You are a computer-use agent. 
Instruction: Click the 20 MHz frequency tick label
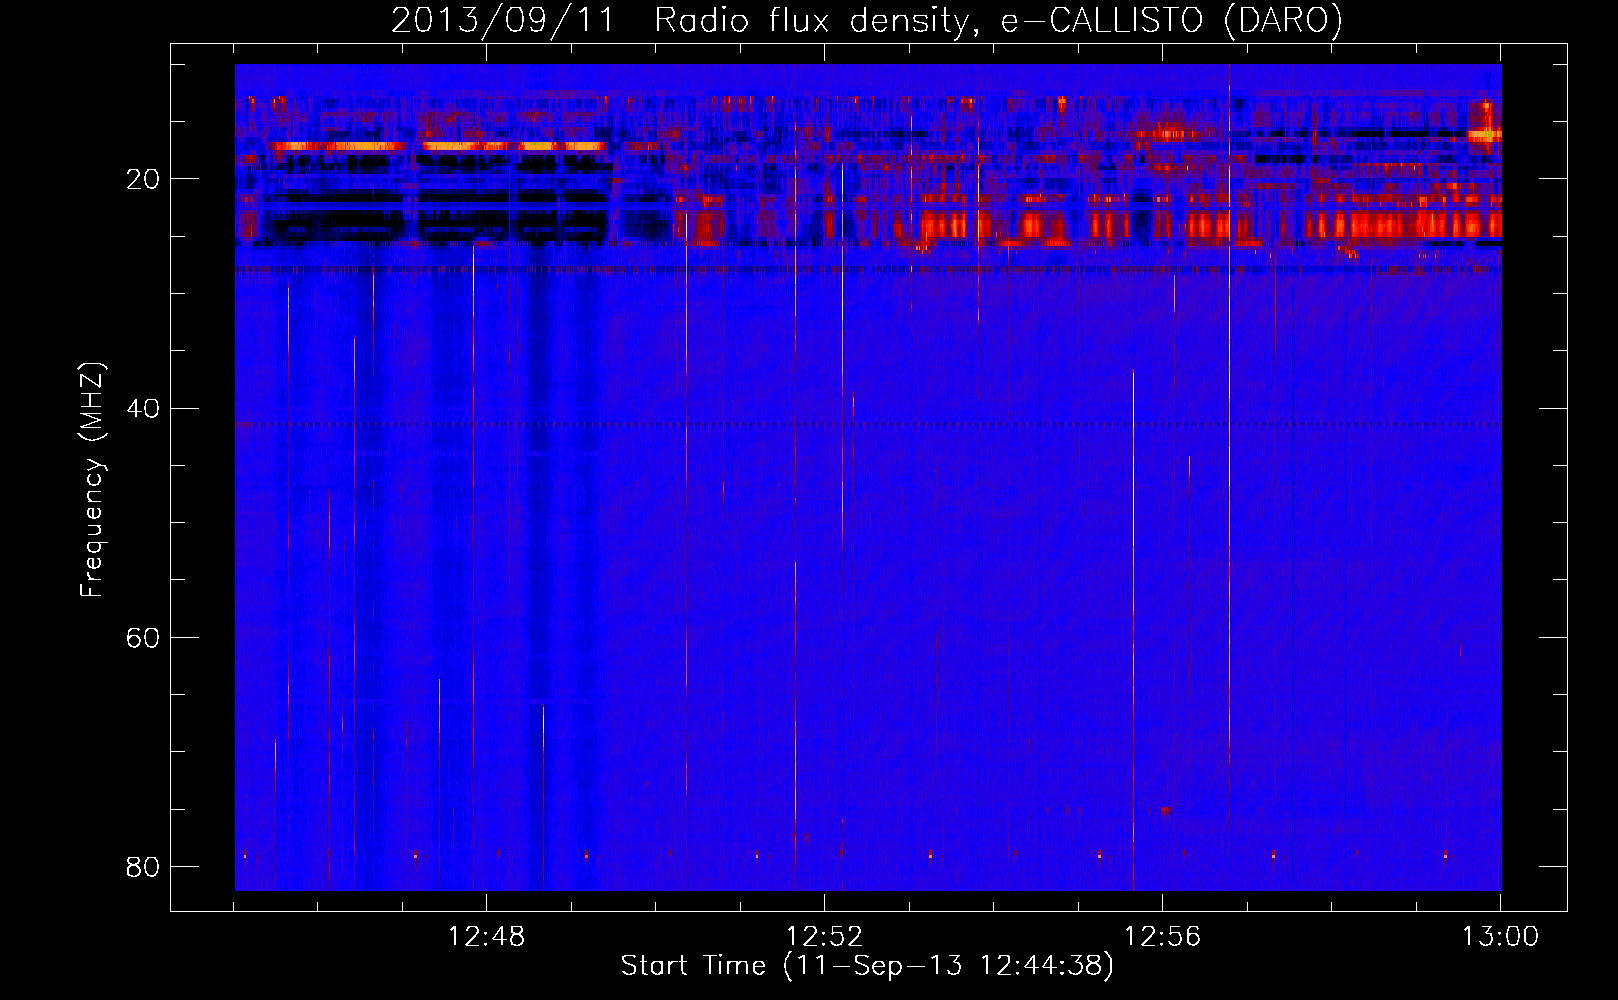click(x=143, y=179)
